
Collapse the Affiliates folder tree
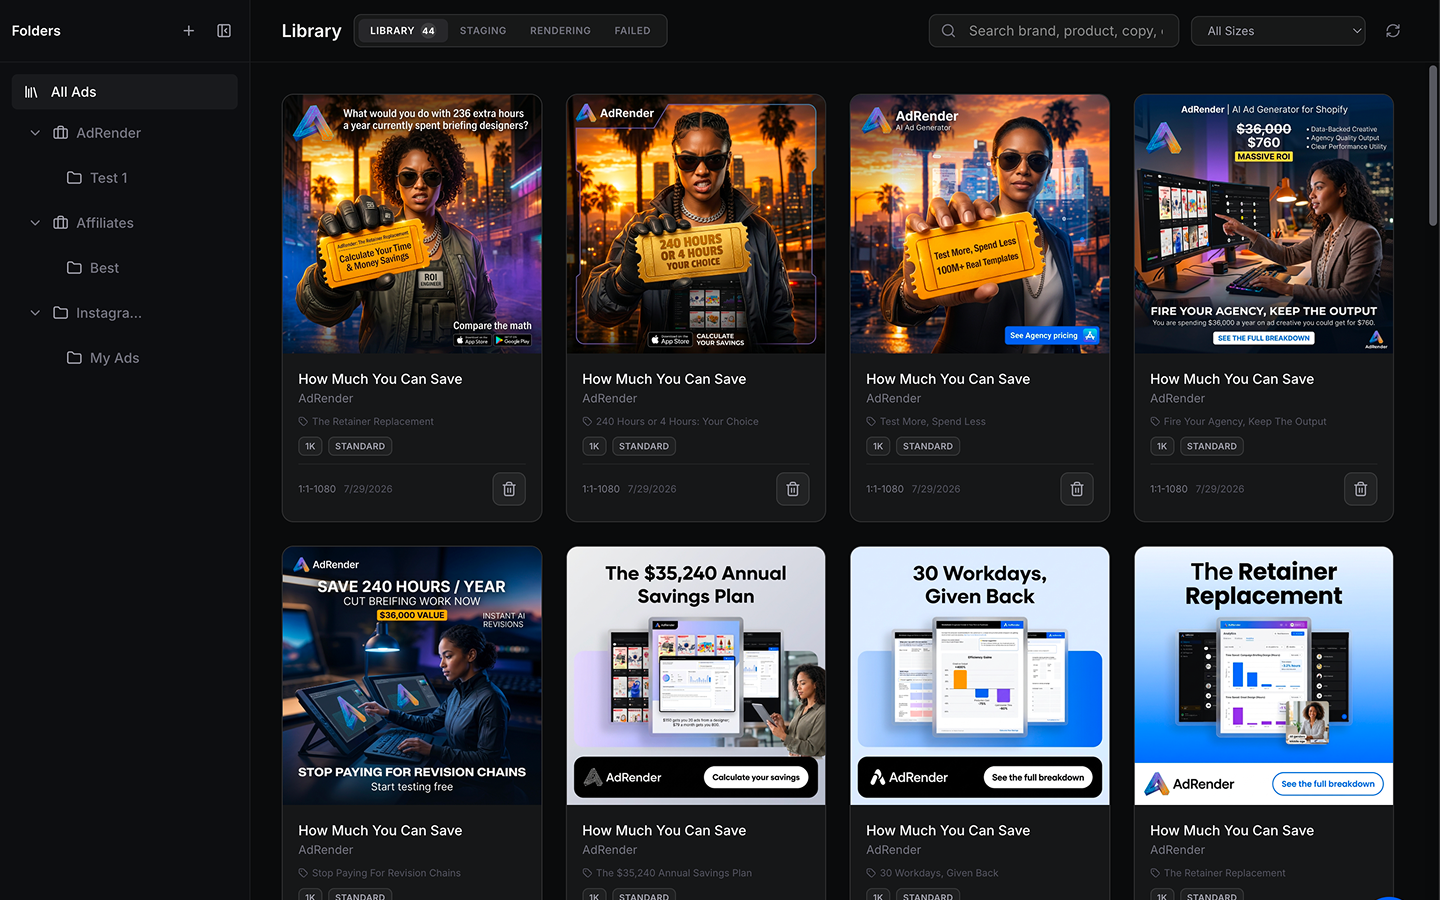tap(35, 223)
